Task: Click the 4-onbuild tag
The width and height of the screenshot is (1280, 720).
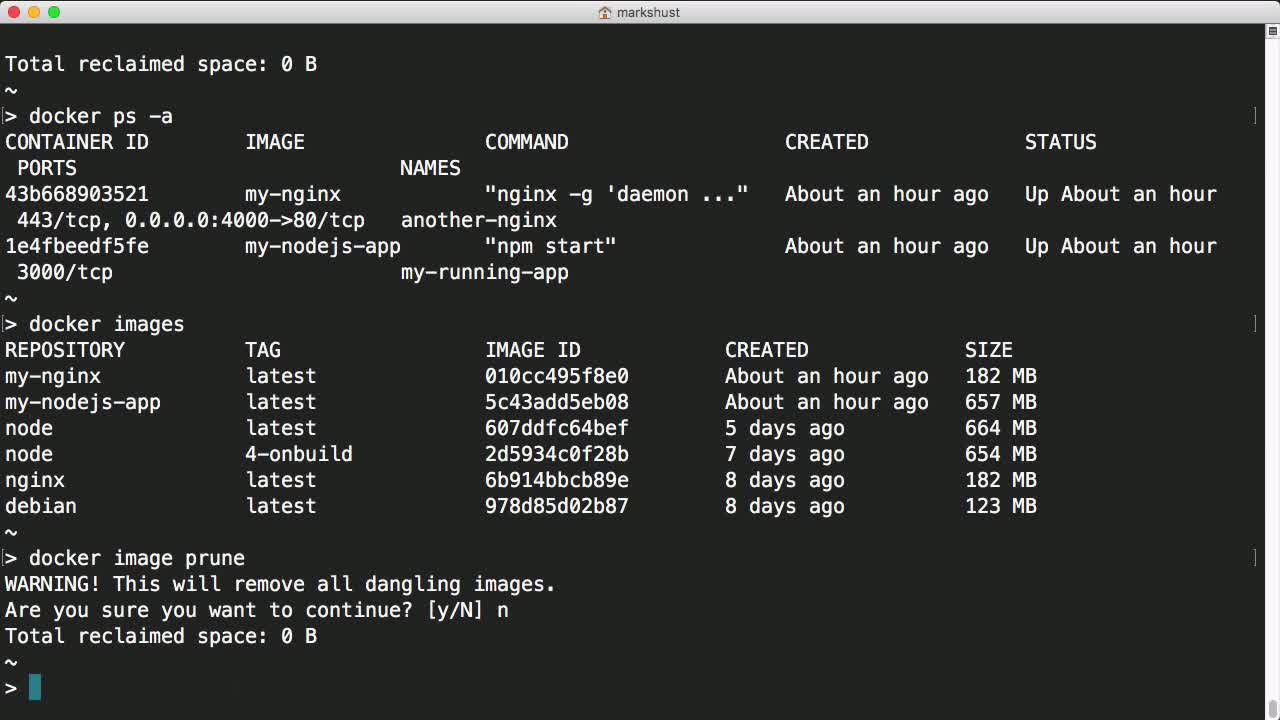Action: [299, 454]
